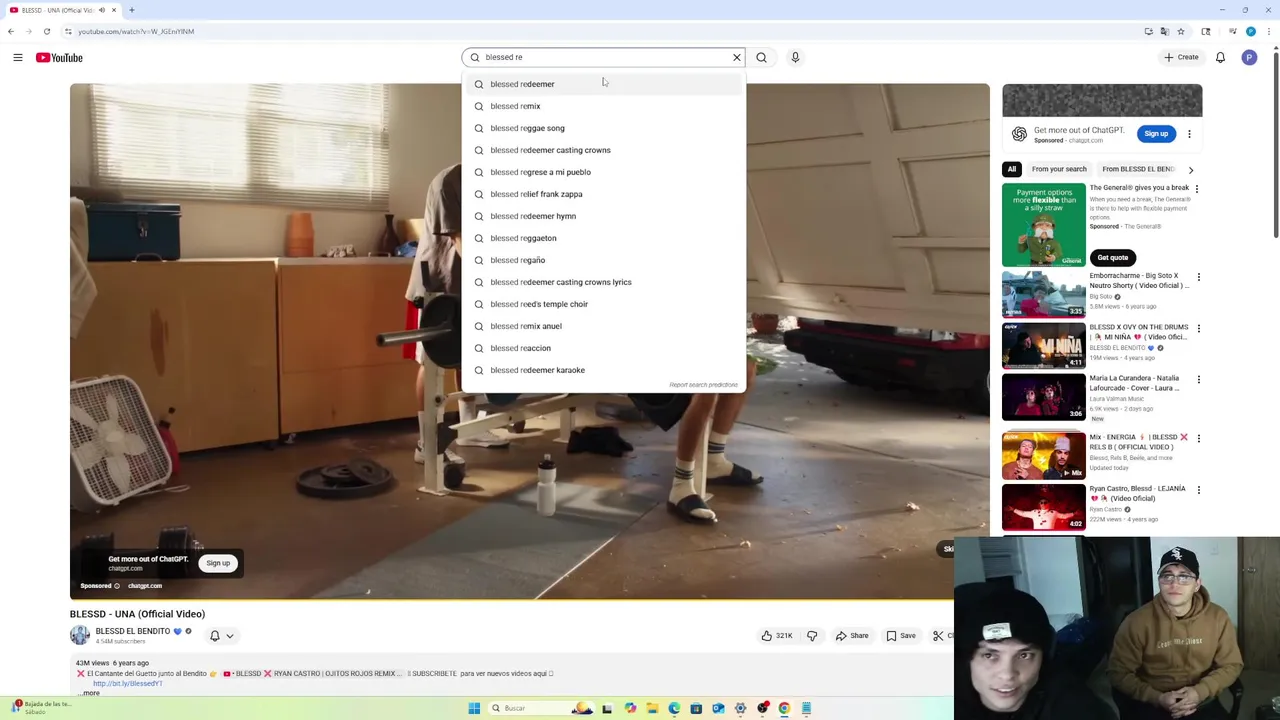Viewport: 1280px width, 720px height.
Task: Open the bit.ly BlessdYT description link
Action: pos(127,684)
